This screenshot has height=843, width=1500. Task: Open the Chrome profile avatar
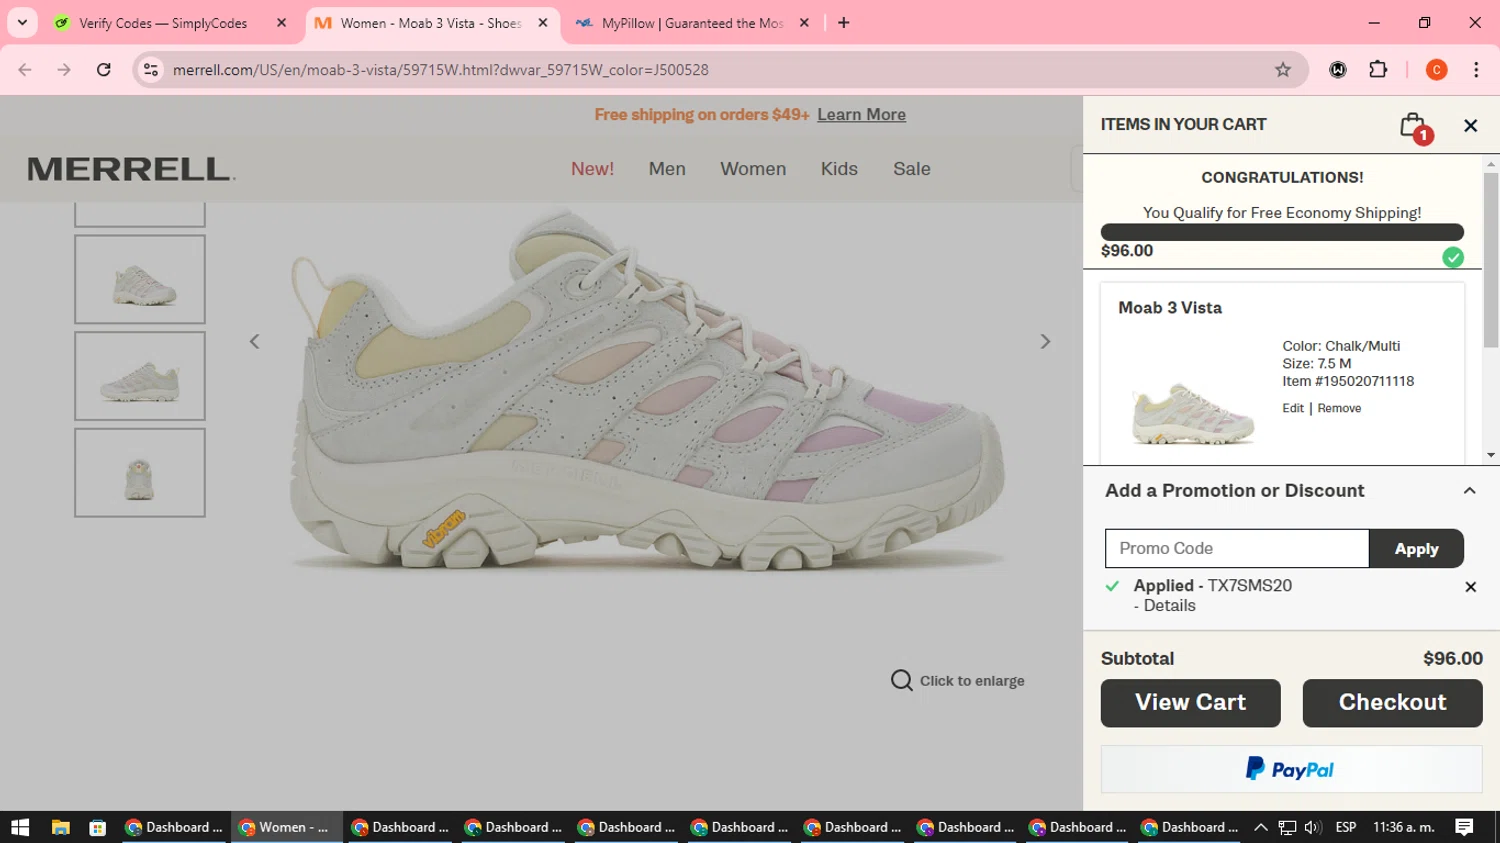[x=1436, y=70]
